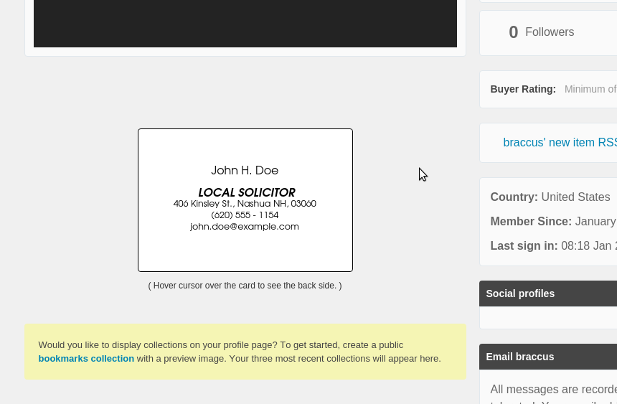The width and height of the screenshot is (617, 404).
Task: Click the hover cursor hint caption
Action: [245, 286]
